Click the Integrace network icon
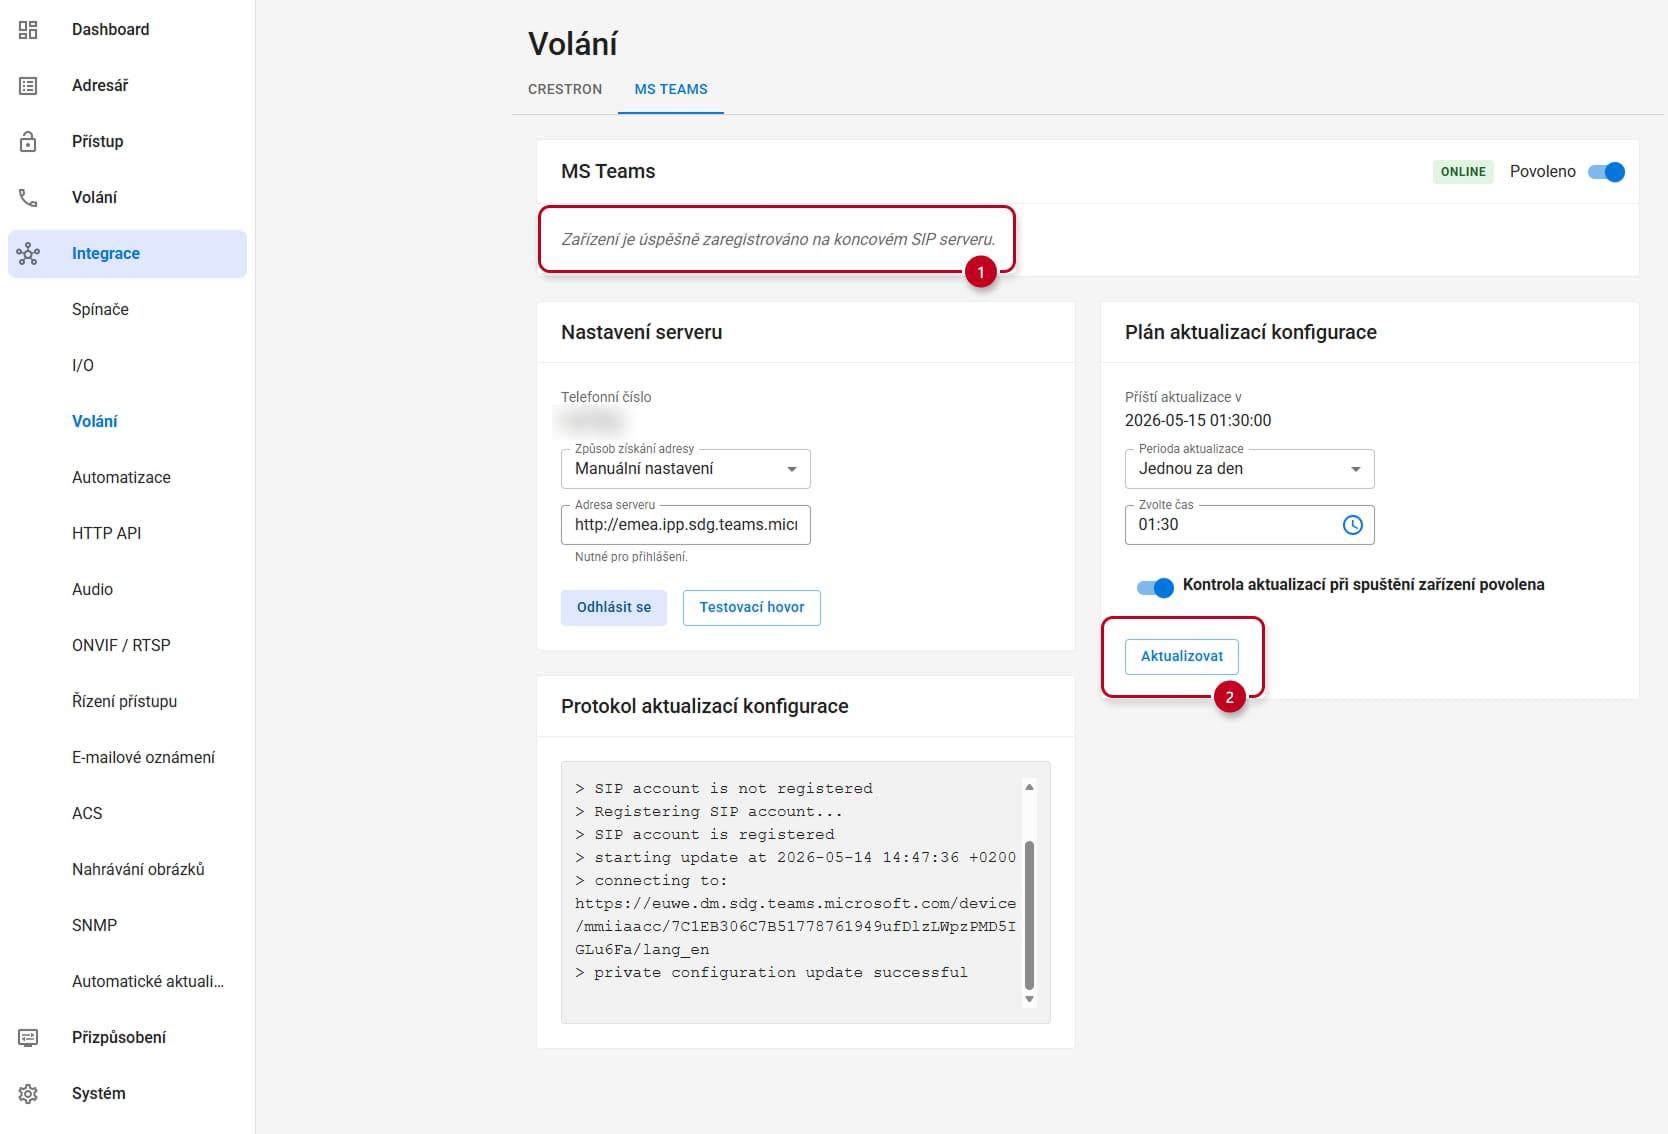This screenshot has width=1668, height=1134. (28, 254)
